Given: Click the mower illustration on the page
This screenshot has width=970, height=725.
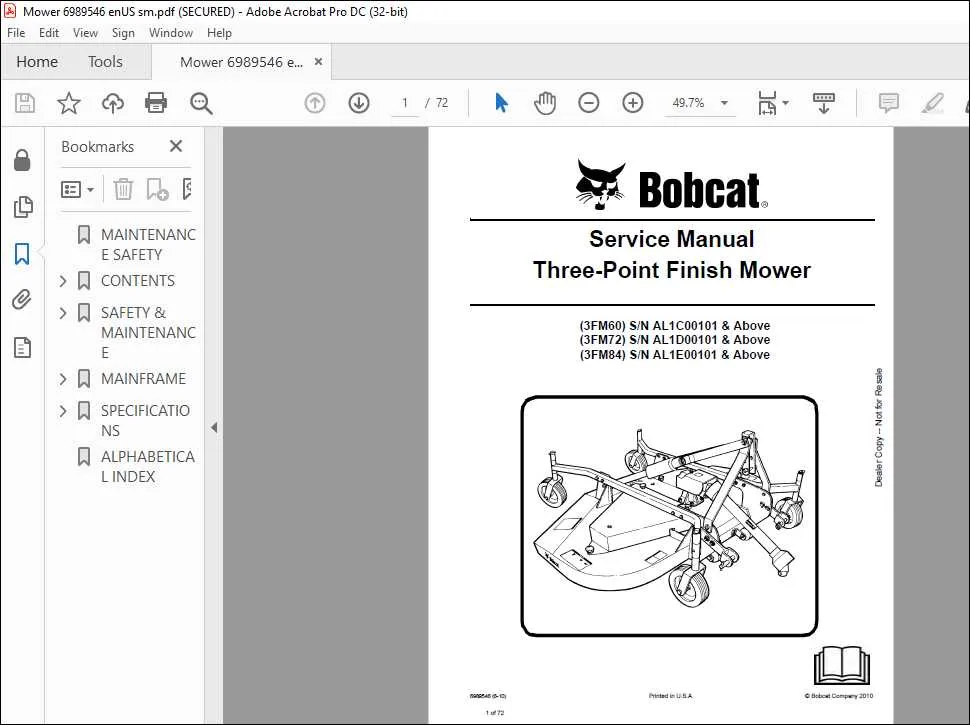Looking at the screenshot, I should [x=669, y=516].
